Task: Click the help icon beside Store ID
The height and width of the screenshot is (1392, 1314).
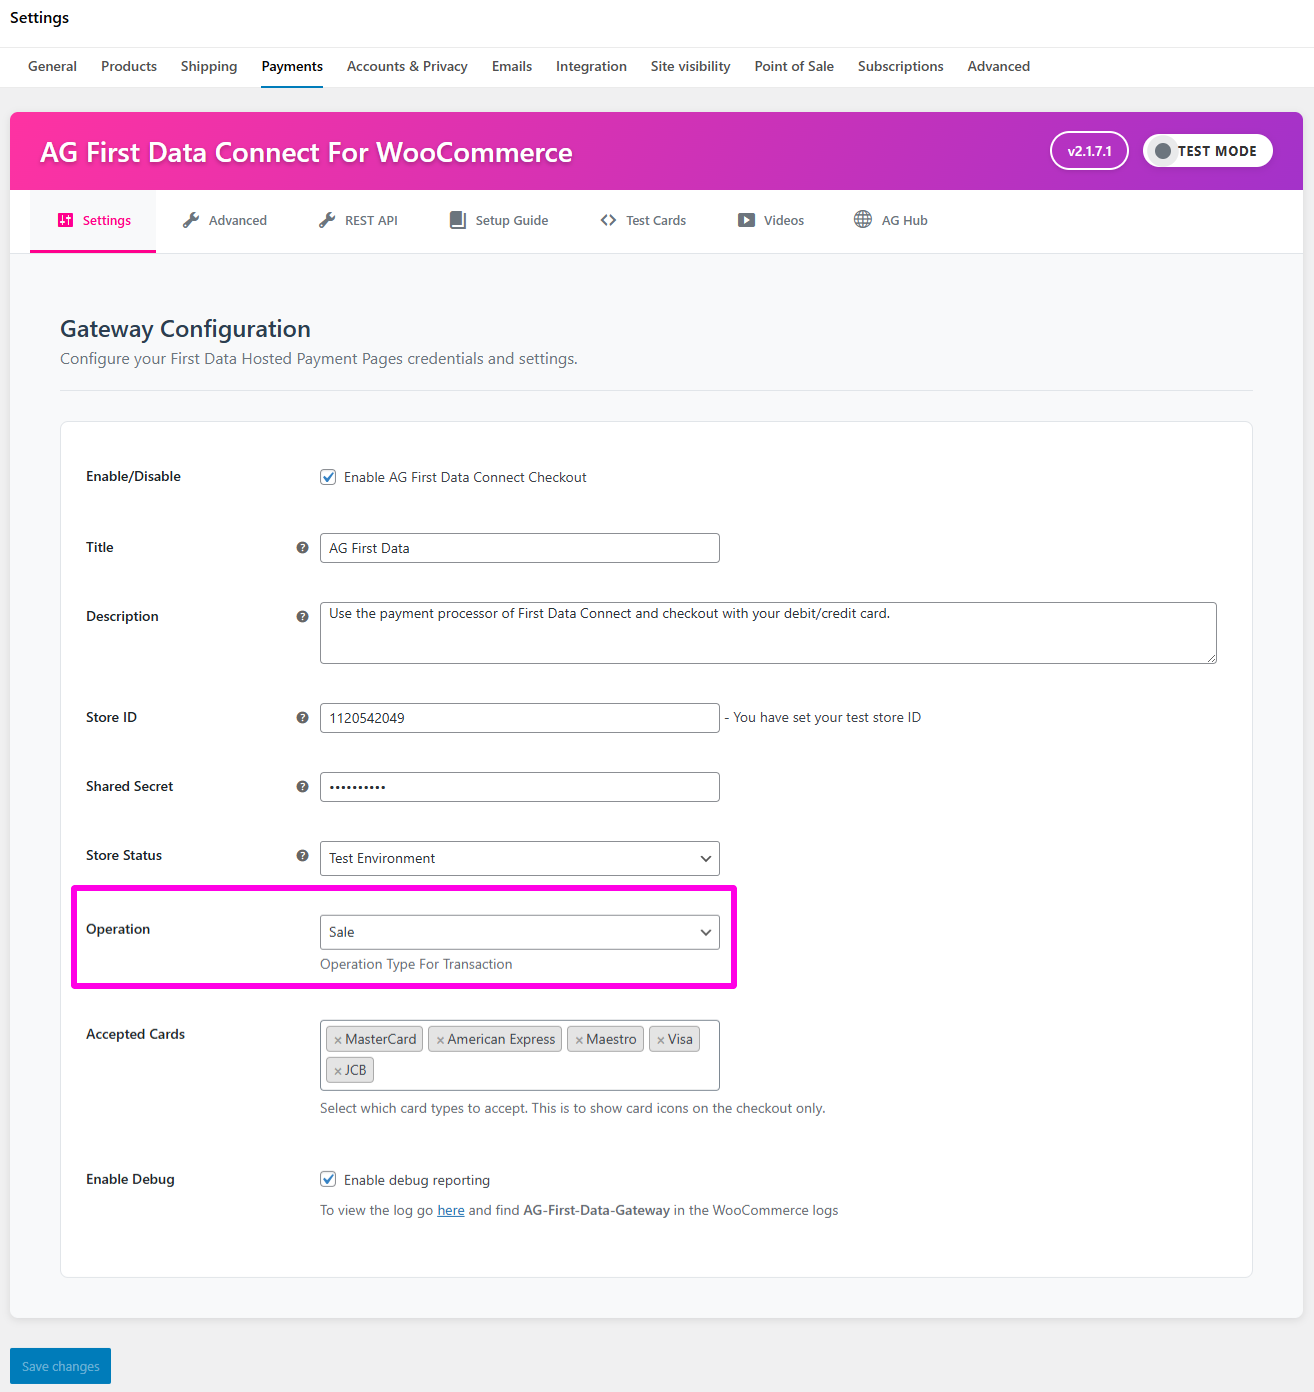Action: [x=302, y=718]
